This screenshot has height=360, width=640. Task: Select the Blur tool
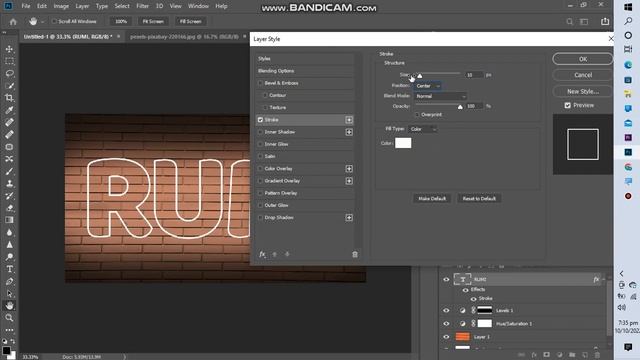(9, 232)
